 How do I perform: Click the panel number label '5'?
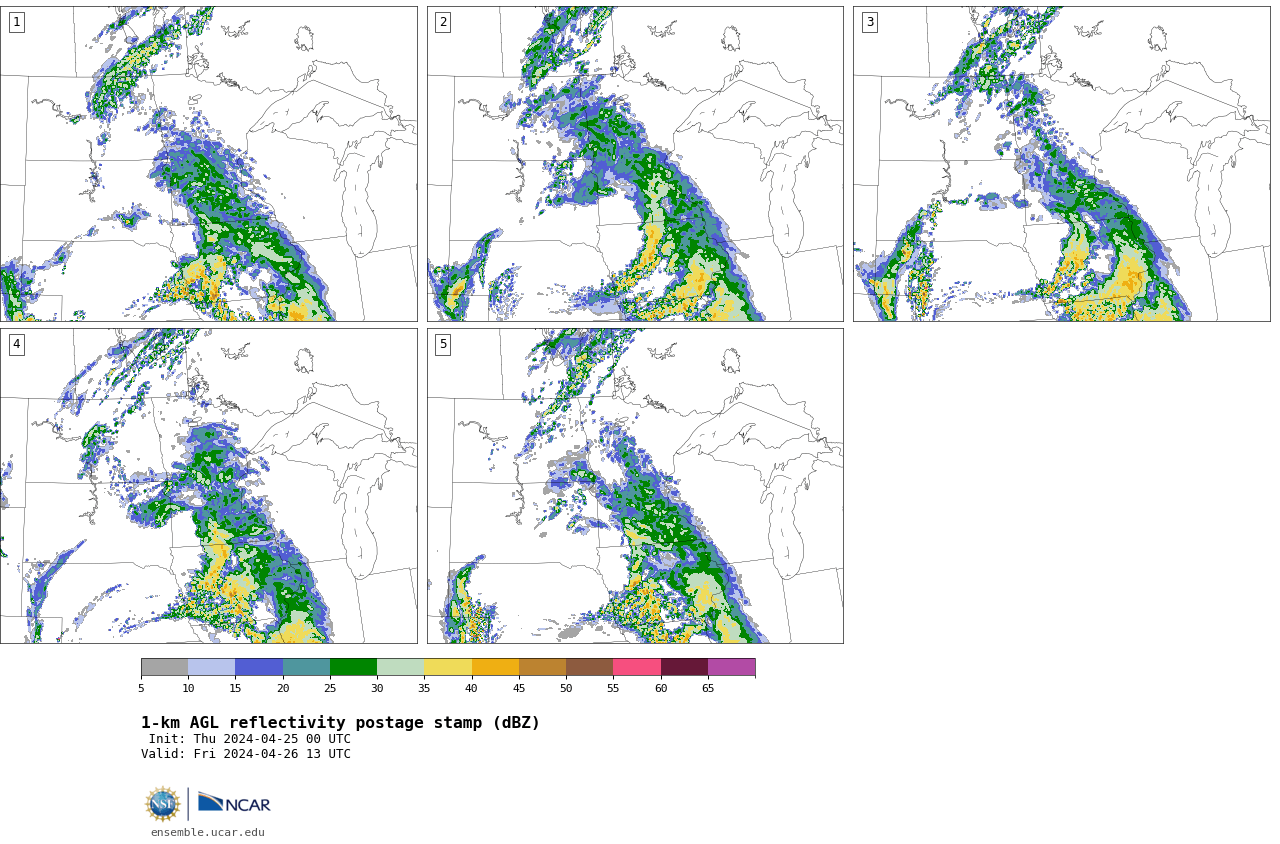[443, 344]
